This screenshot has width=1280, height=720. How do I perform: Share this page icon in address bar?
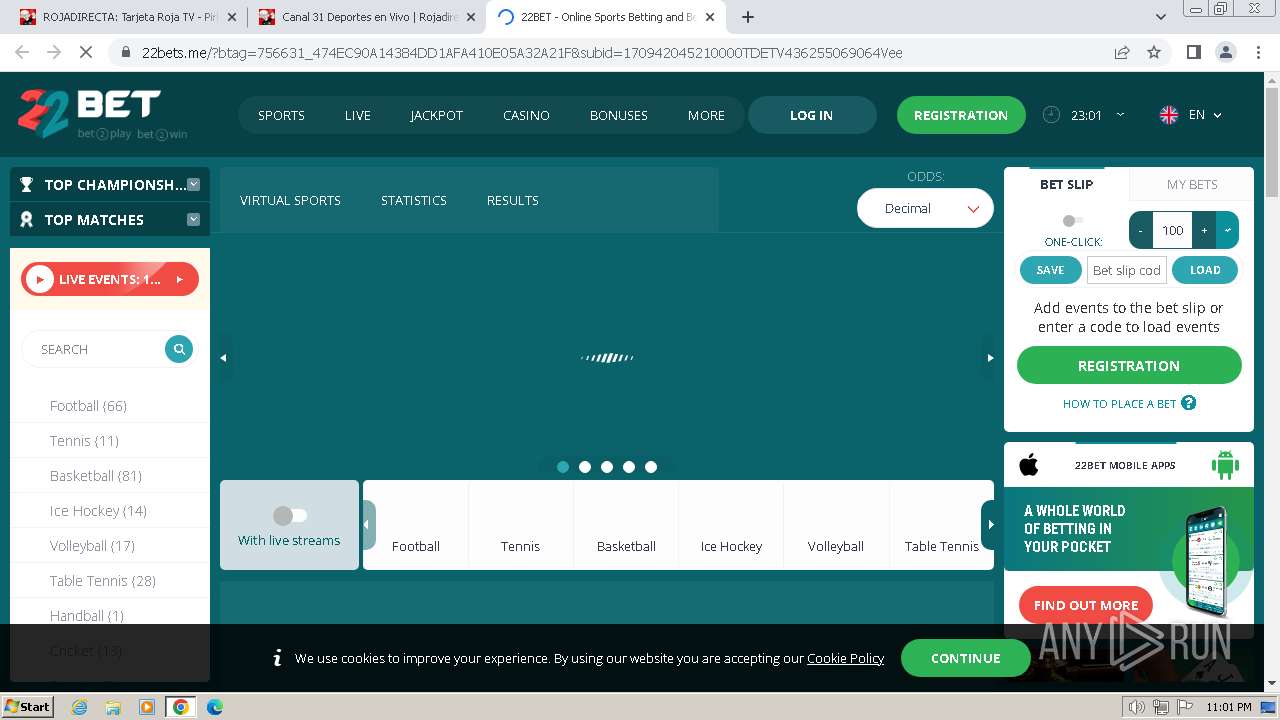click(x=1122, y=53)
